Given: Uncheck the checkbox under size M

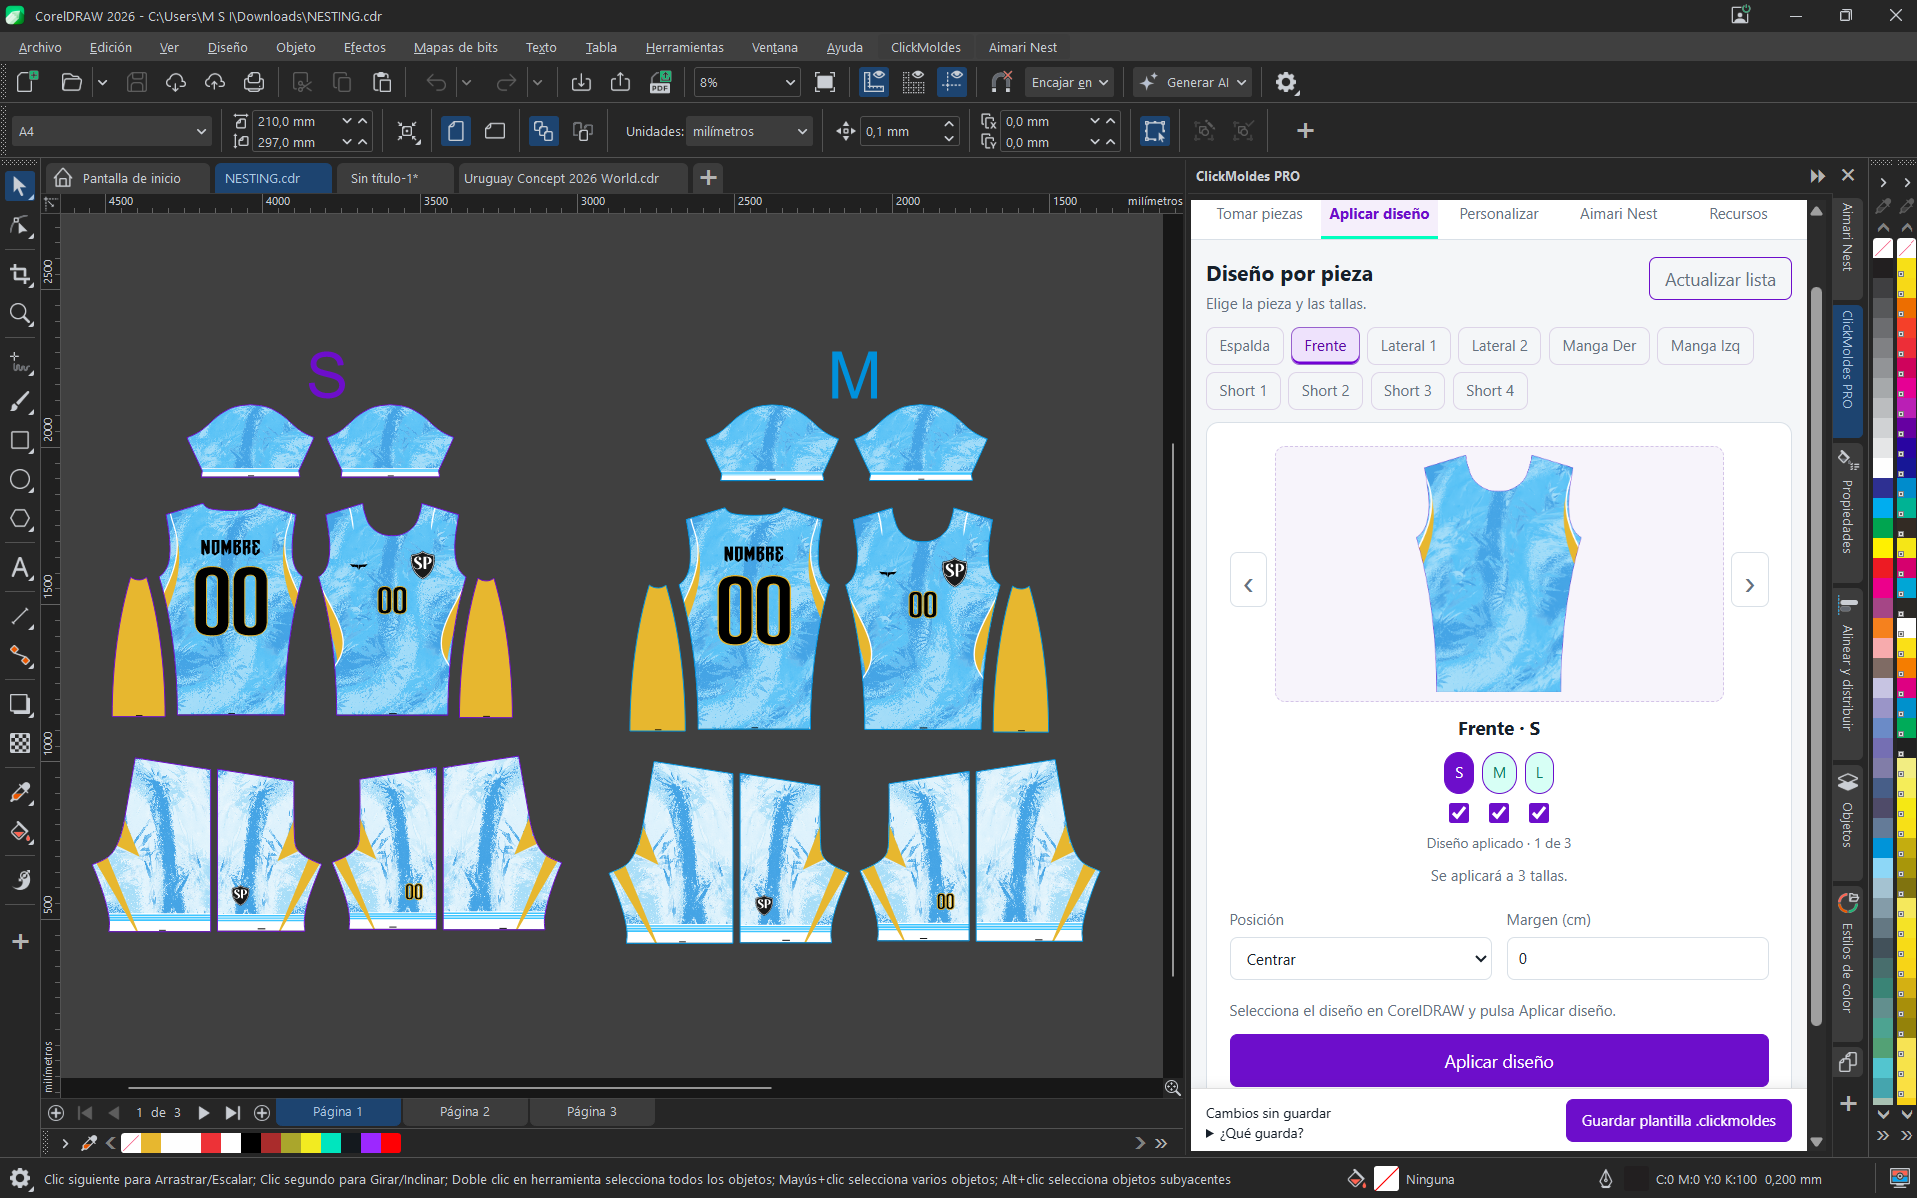Looking at the screenshot, I should pos(1499,813).
